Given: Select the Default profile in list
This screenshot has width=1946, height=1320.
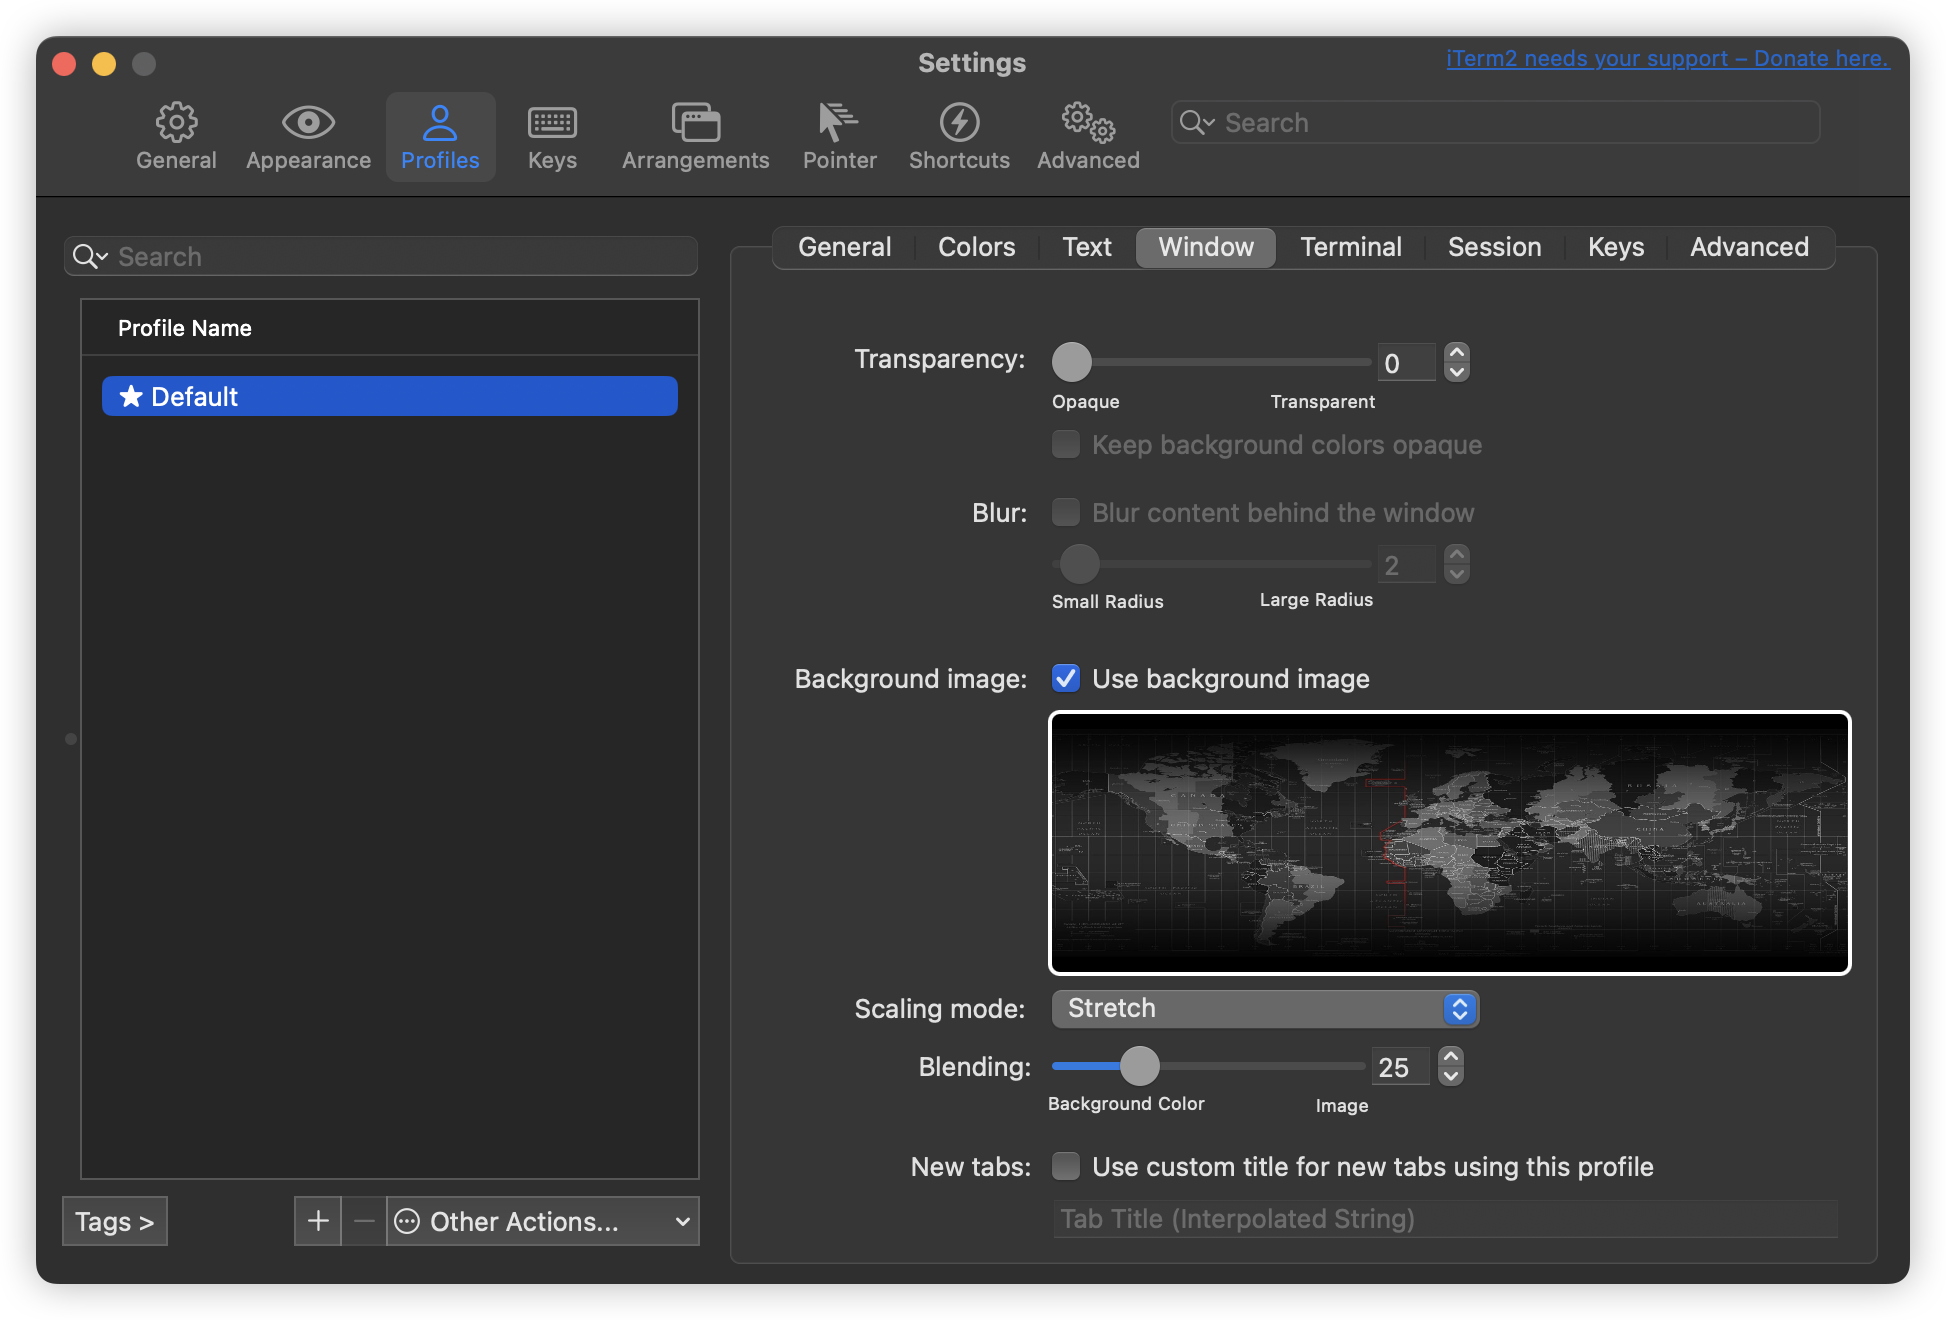Looking at the screenshot, I should click(x=389, y=396).
